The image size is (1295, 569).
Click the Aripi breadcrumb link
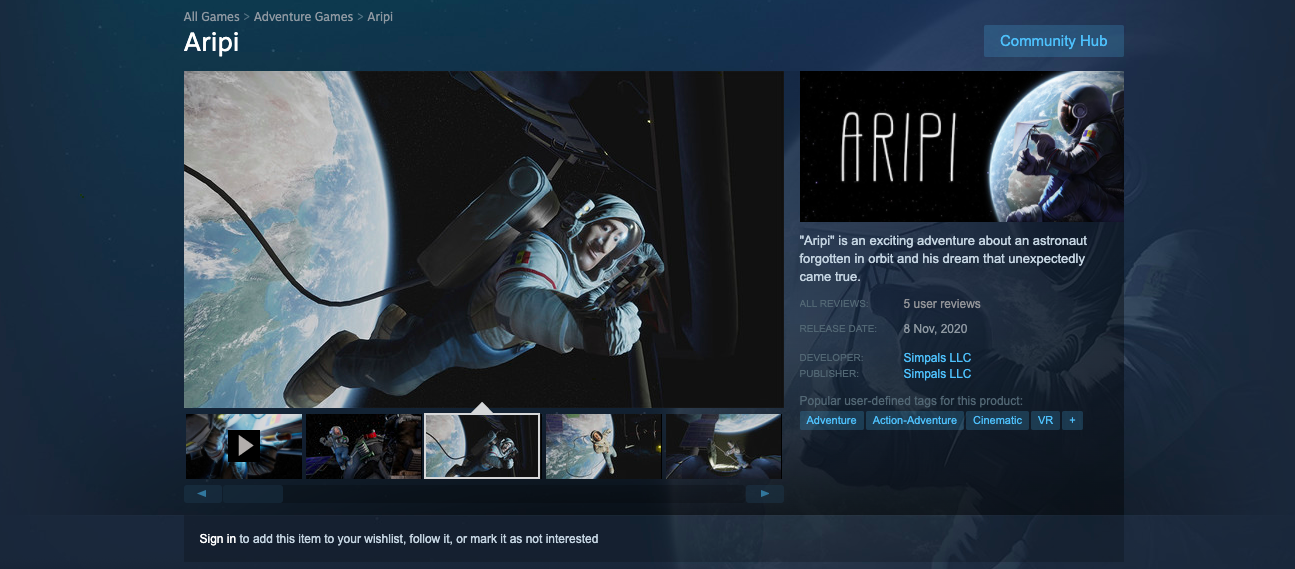tap(380, 17)
